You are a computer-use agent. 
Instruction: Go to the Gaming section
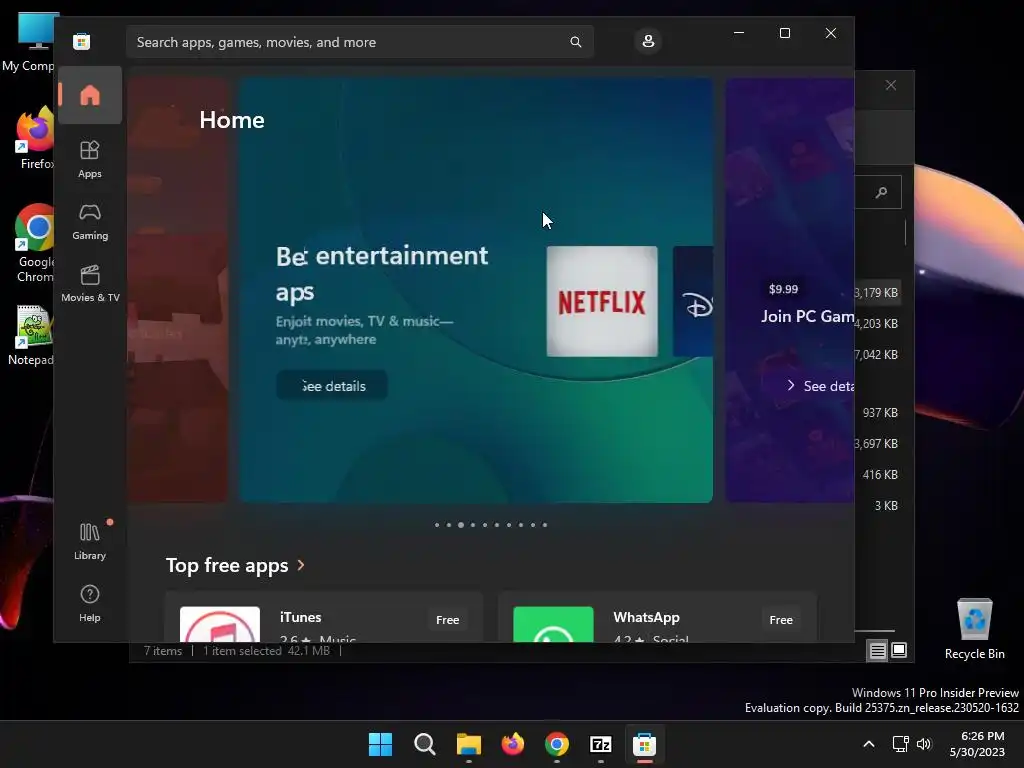(89, 221)
